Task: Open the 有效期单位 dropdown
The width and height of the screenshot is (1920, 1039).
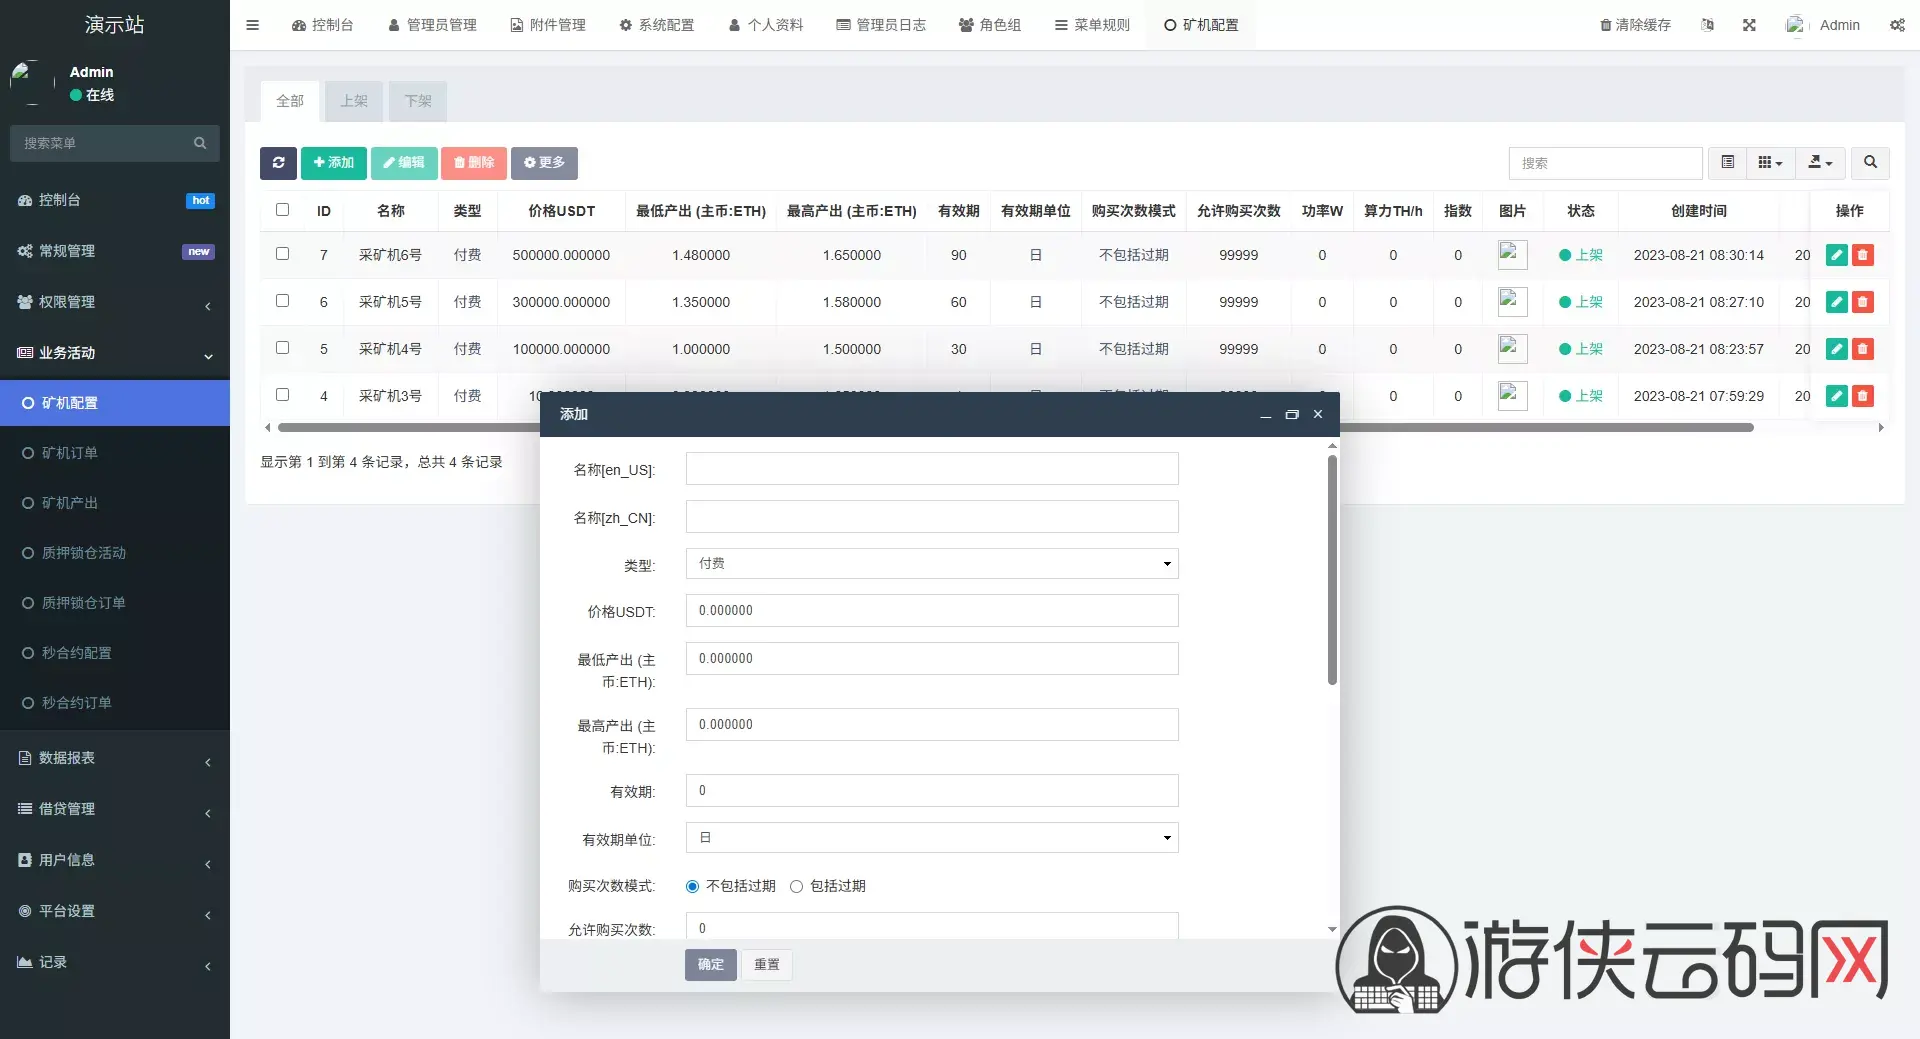Action: 932,838
